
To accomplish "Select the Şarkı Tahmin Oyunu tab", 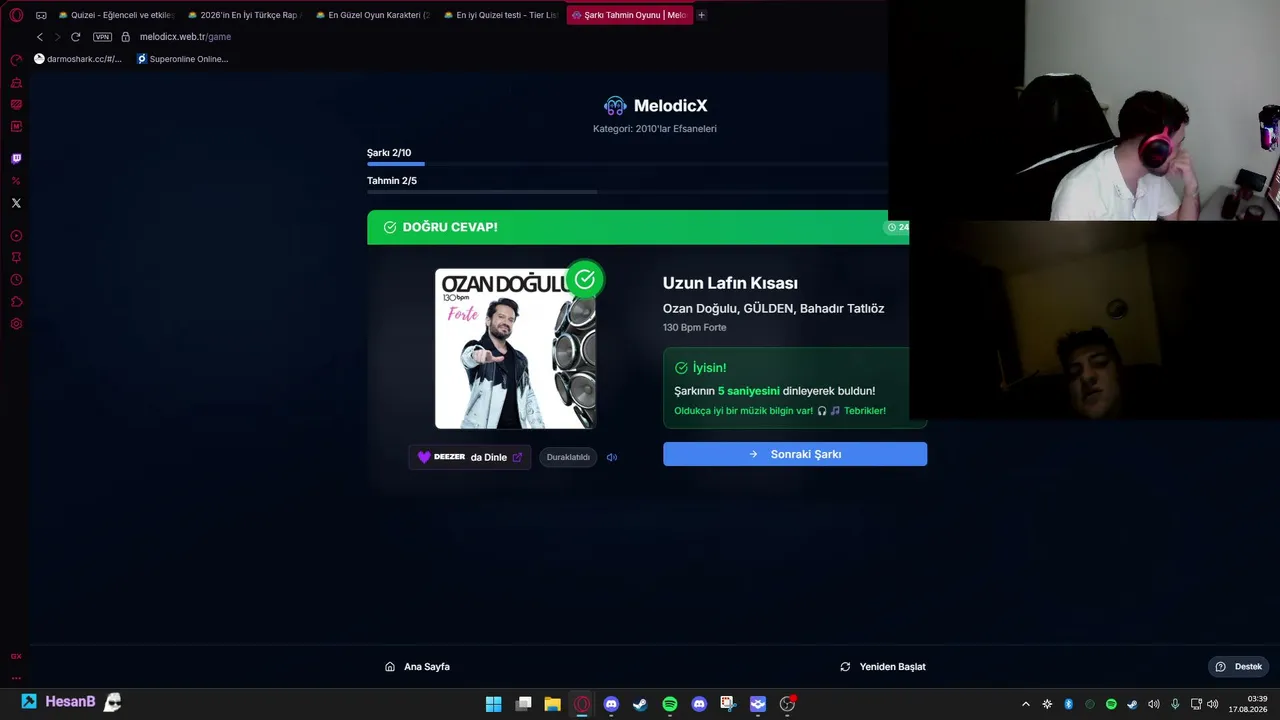I will (x=629, y=15).
